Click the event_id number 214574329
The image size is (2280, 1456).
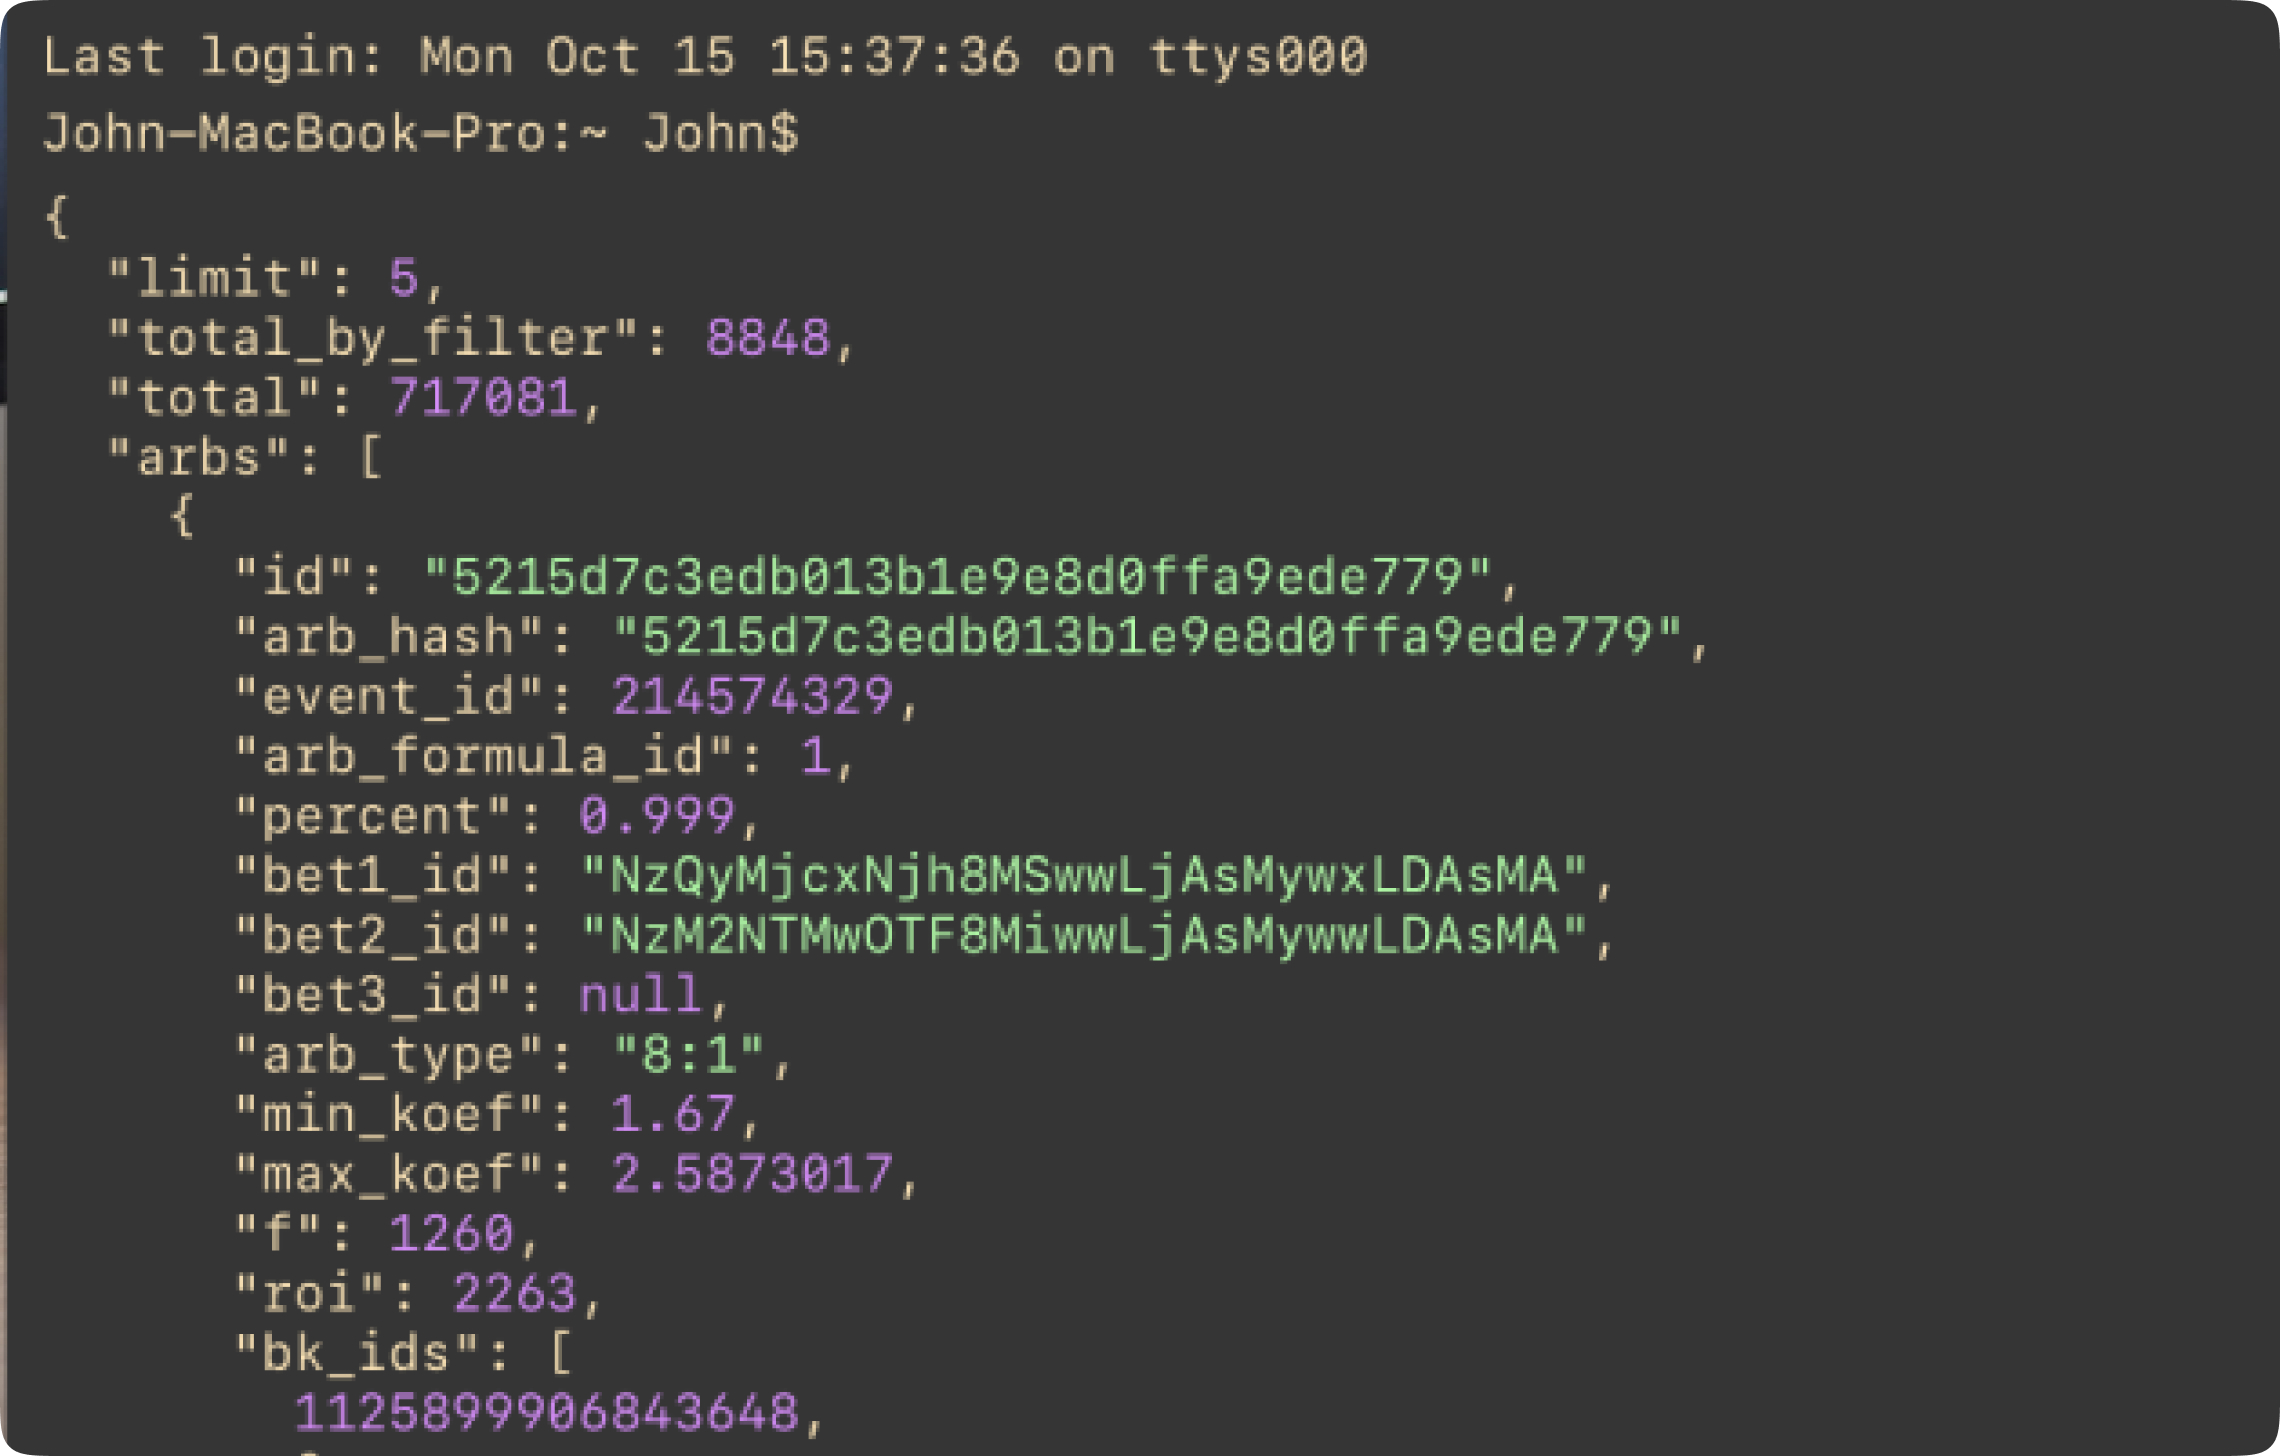tap(752, 697)
